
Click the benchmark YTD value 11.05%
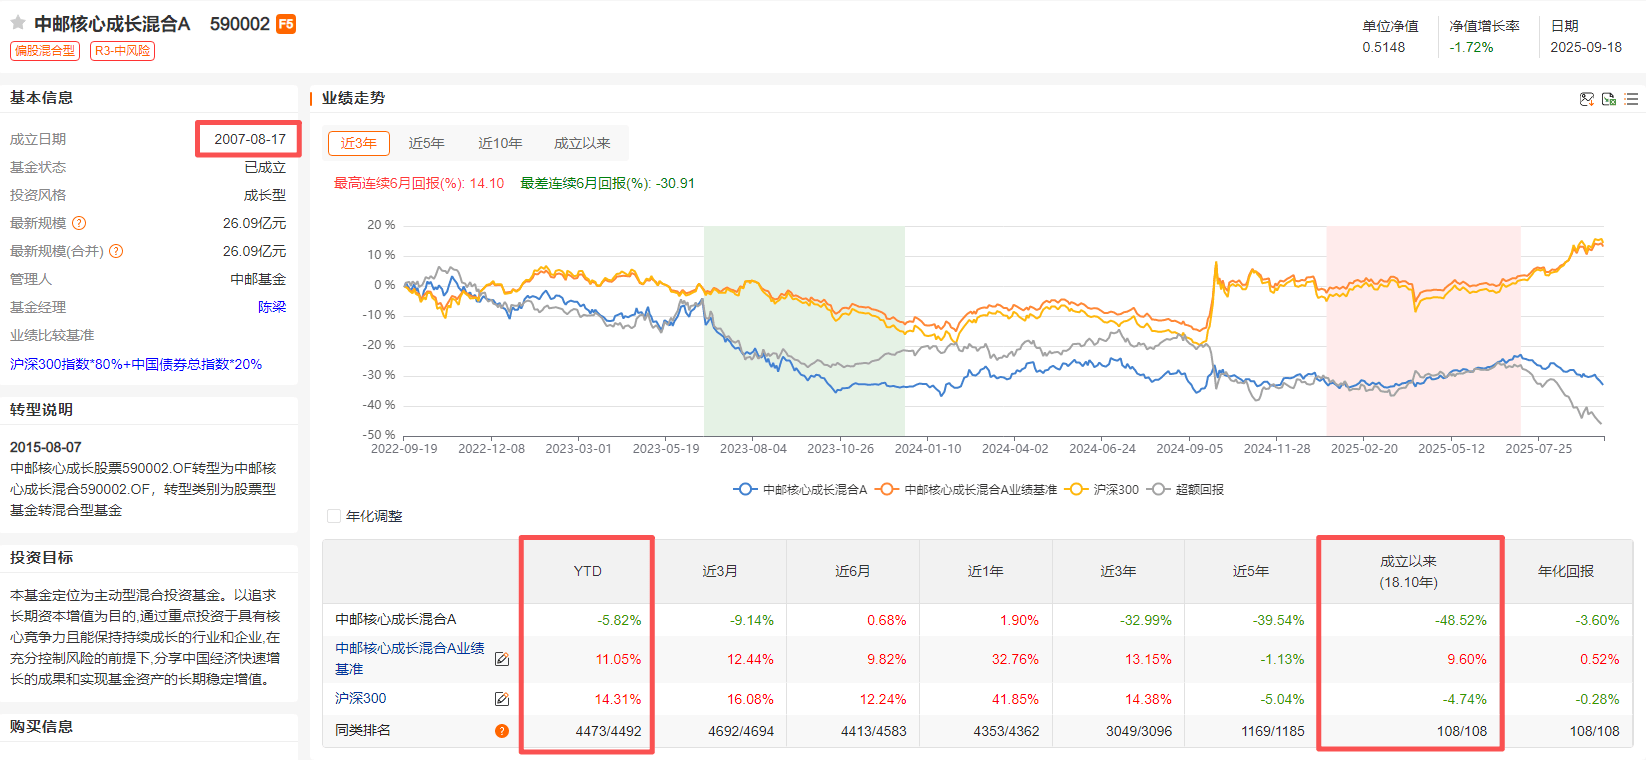coord(618,659)
